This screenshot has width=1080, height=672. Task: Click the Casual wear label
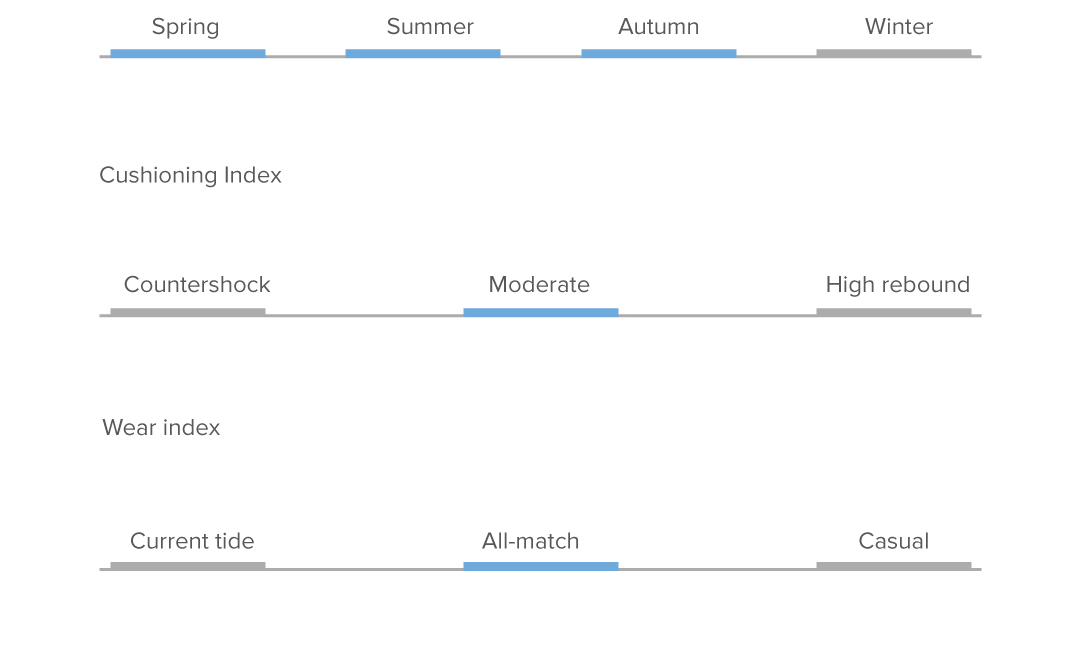(x=893, y=542)
